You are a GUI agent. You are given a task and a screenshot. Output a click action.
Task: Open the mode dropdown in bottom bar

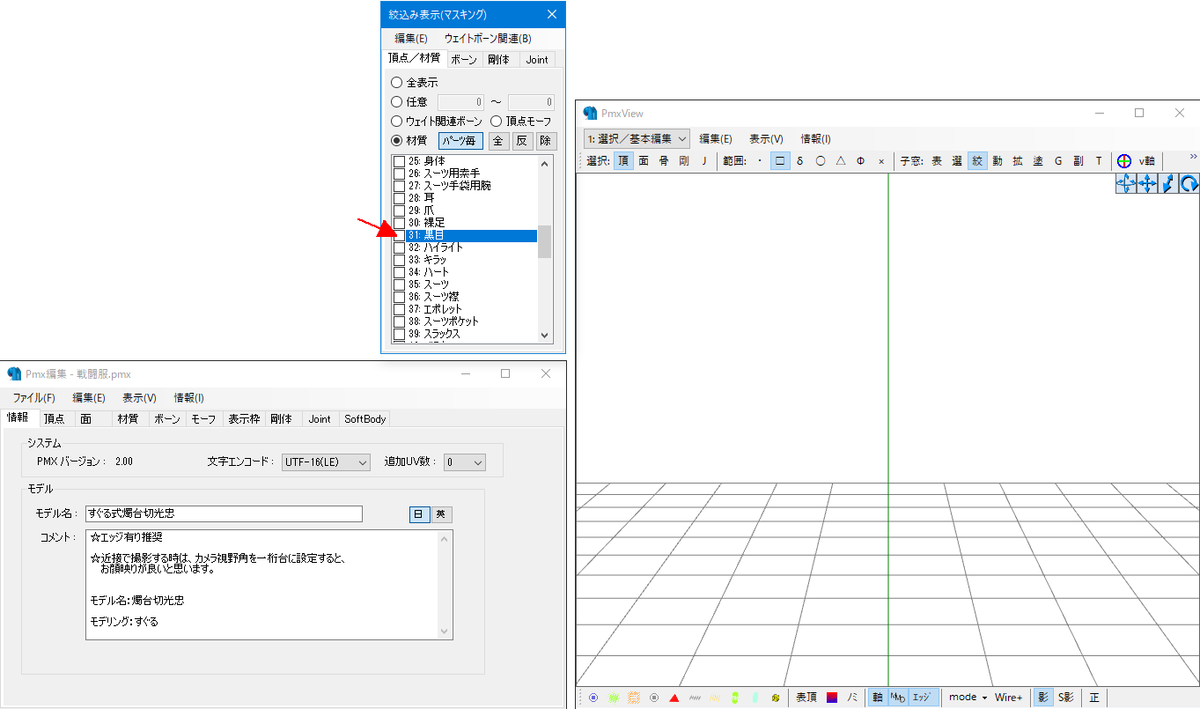(967, 697)
